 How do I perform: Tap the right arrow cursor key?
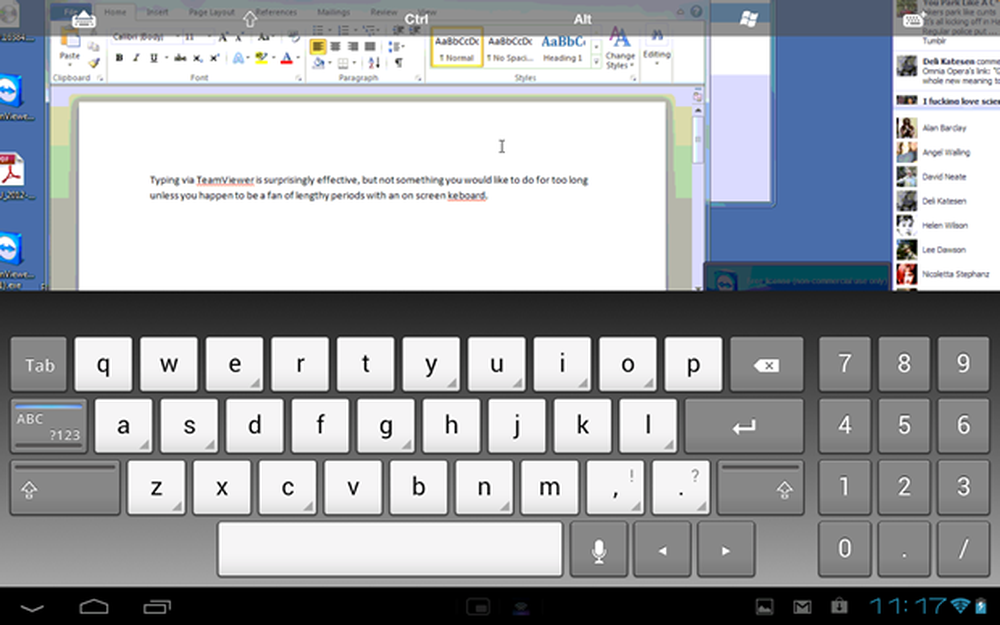(726, 550)
